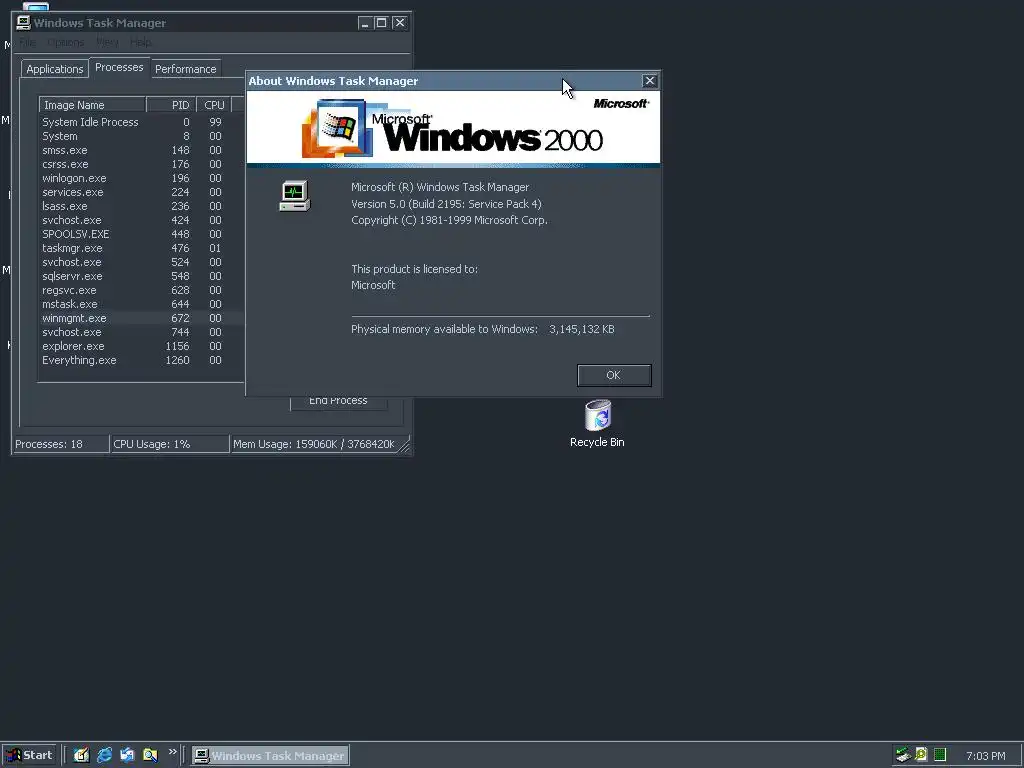Select the System Idle Process row

click(x=141, y=122)
